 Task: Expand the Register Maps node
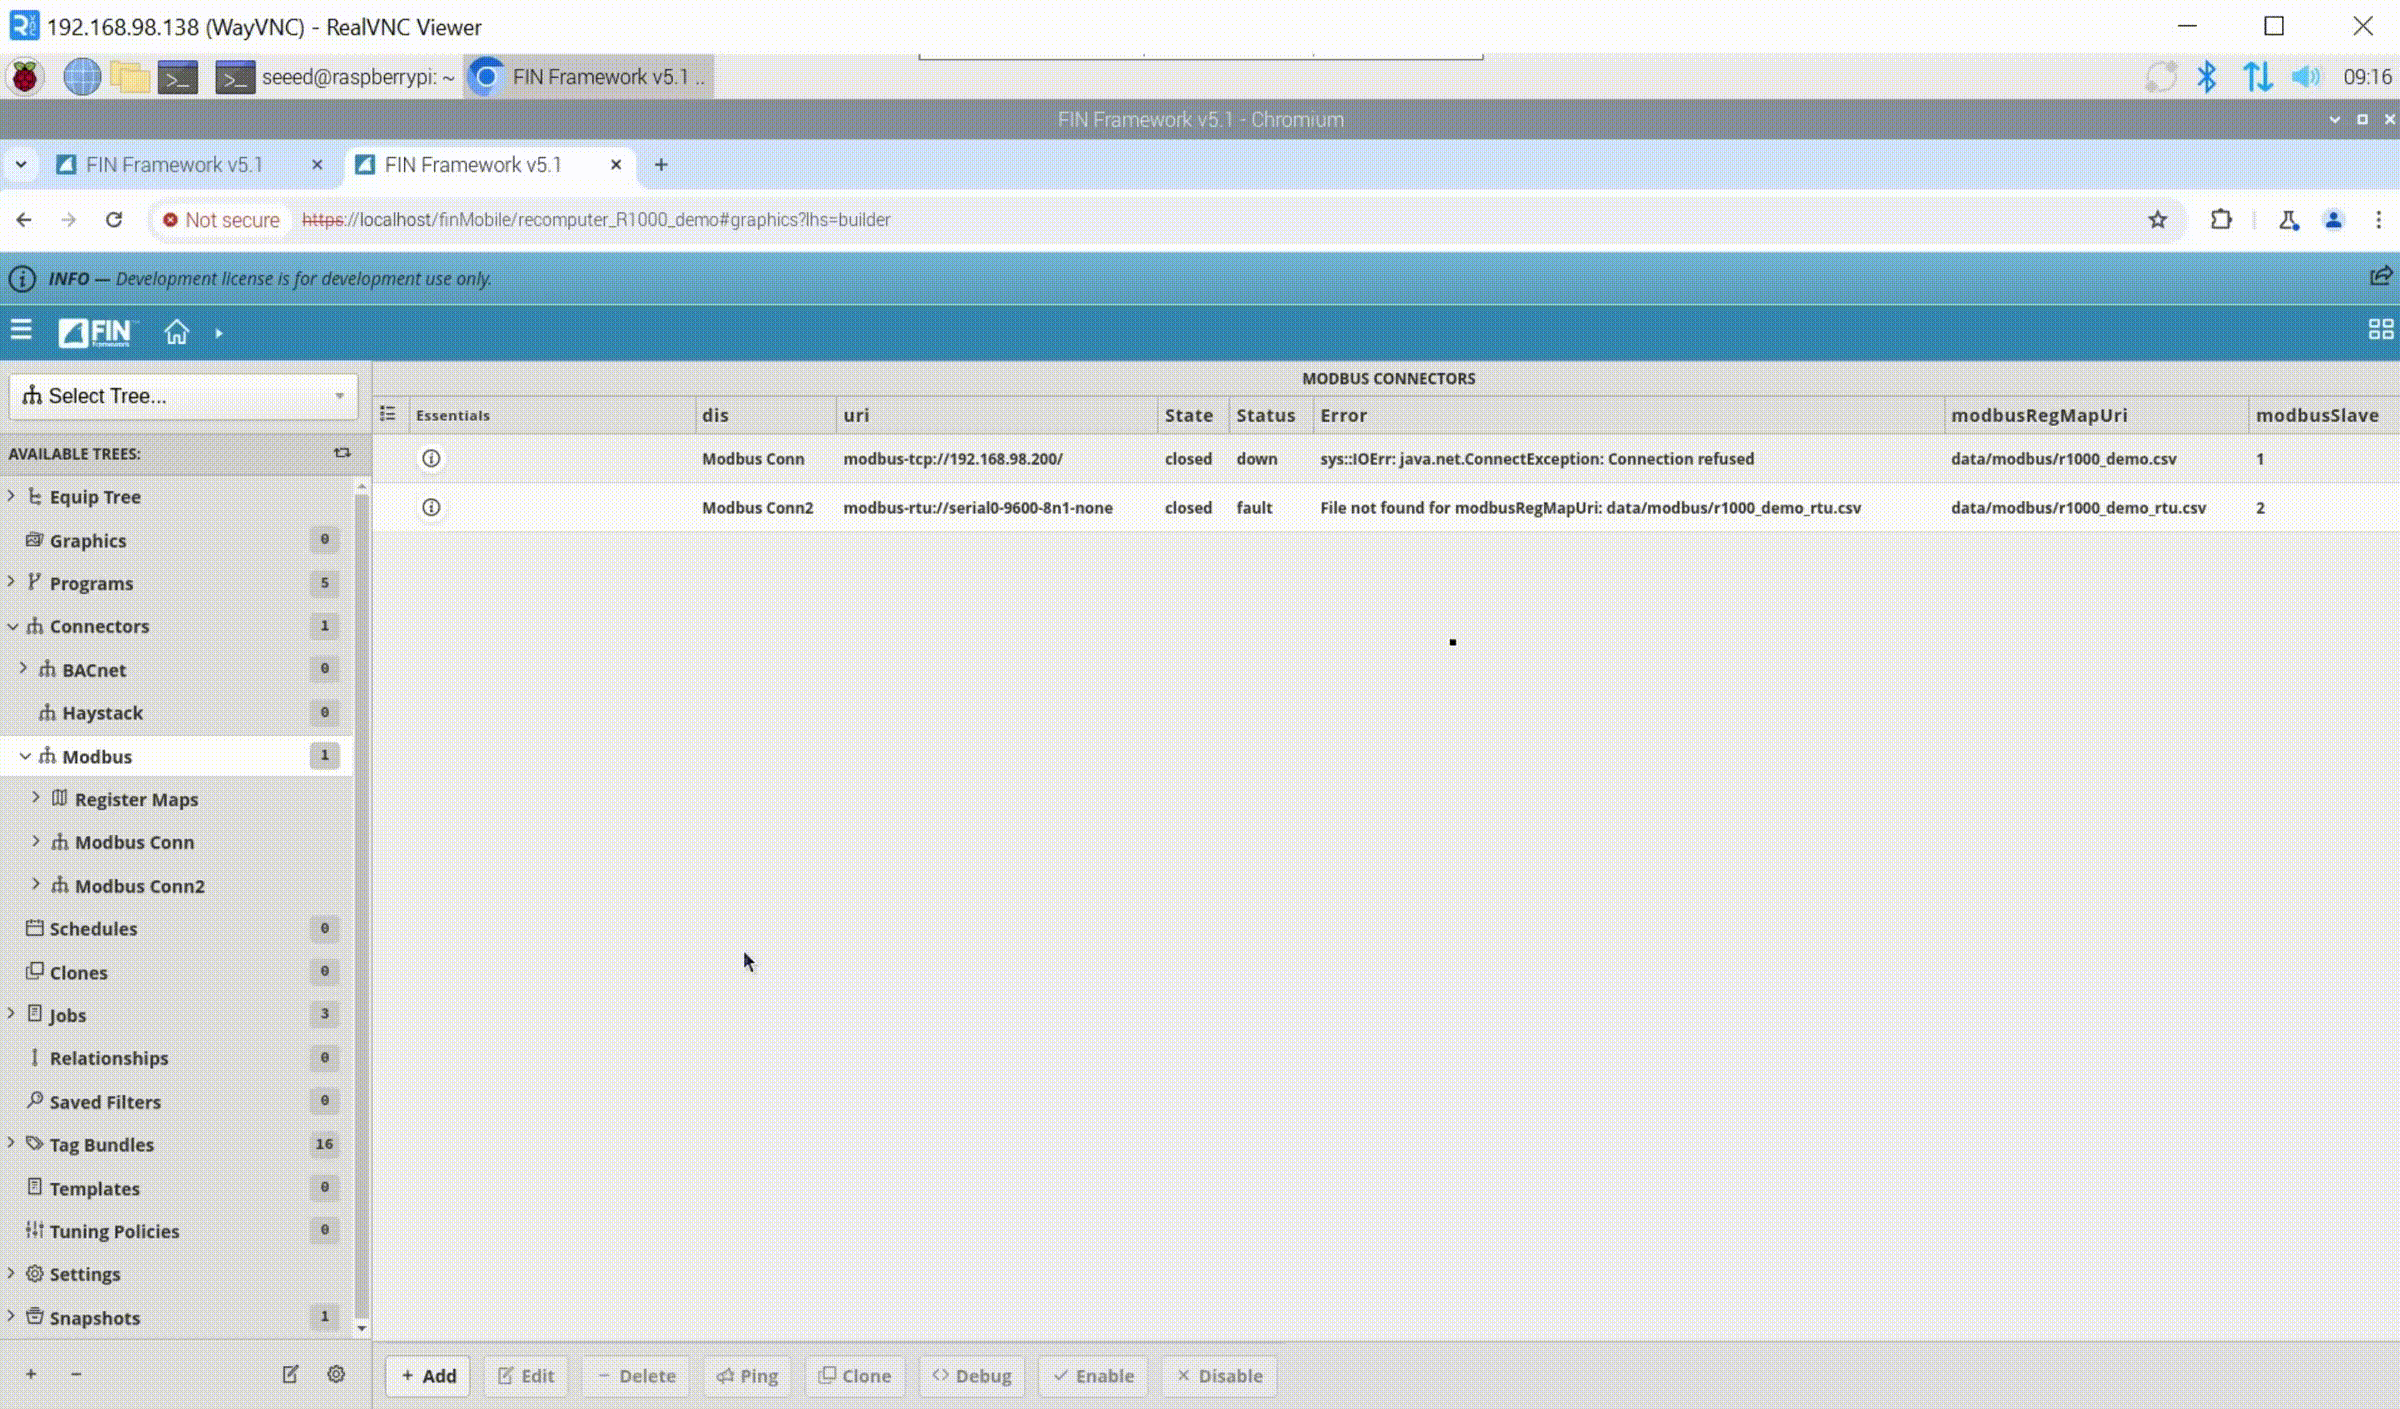(x=36, y=798)
